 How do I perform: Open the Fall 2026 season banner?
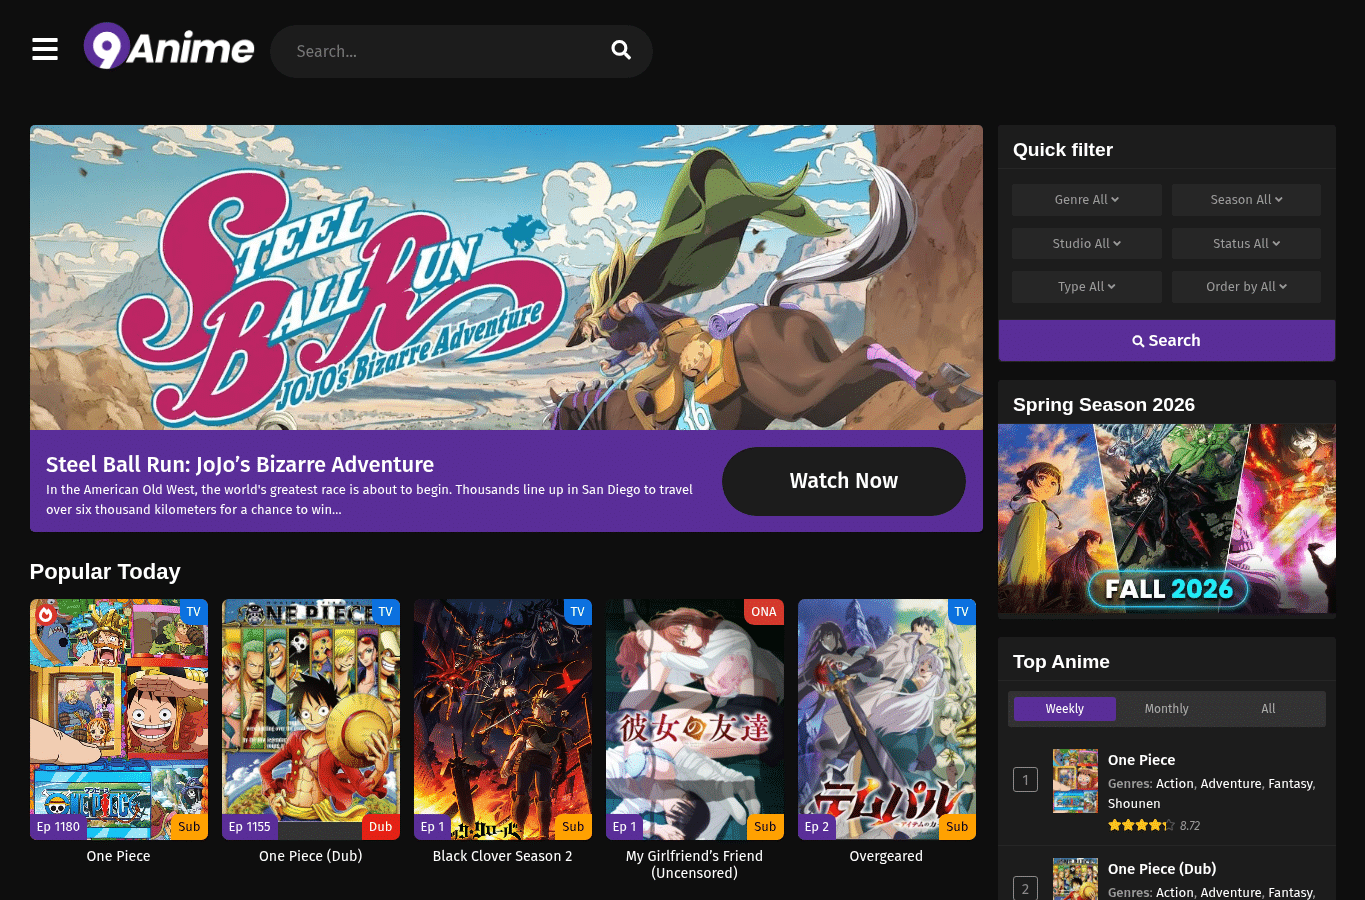(x=1167, y=519)
